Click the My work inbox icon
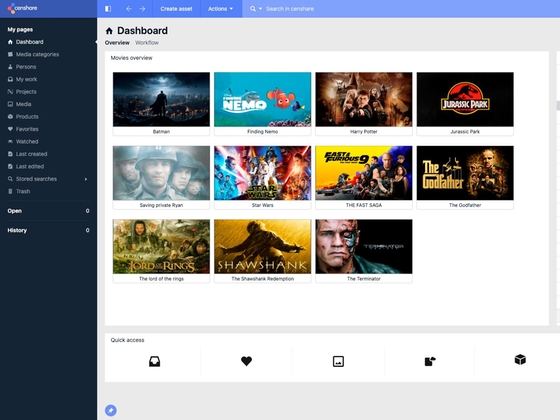The height and width of the screenshot is (420, 560). 10,79
